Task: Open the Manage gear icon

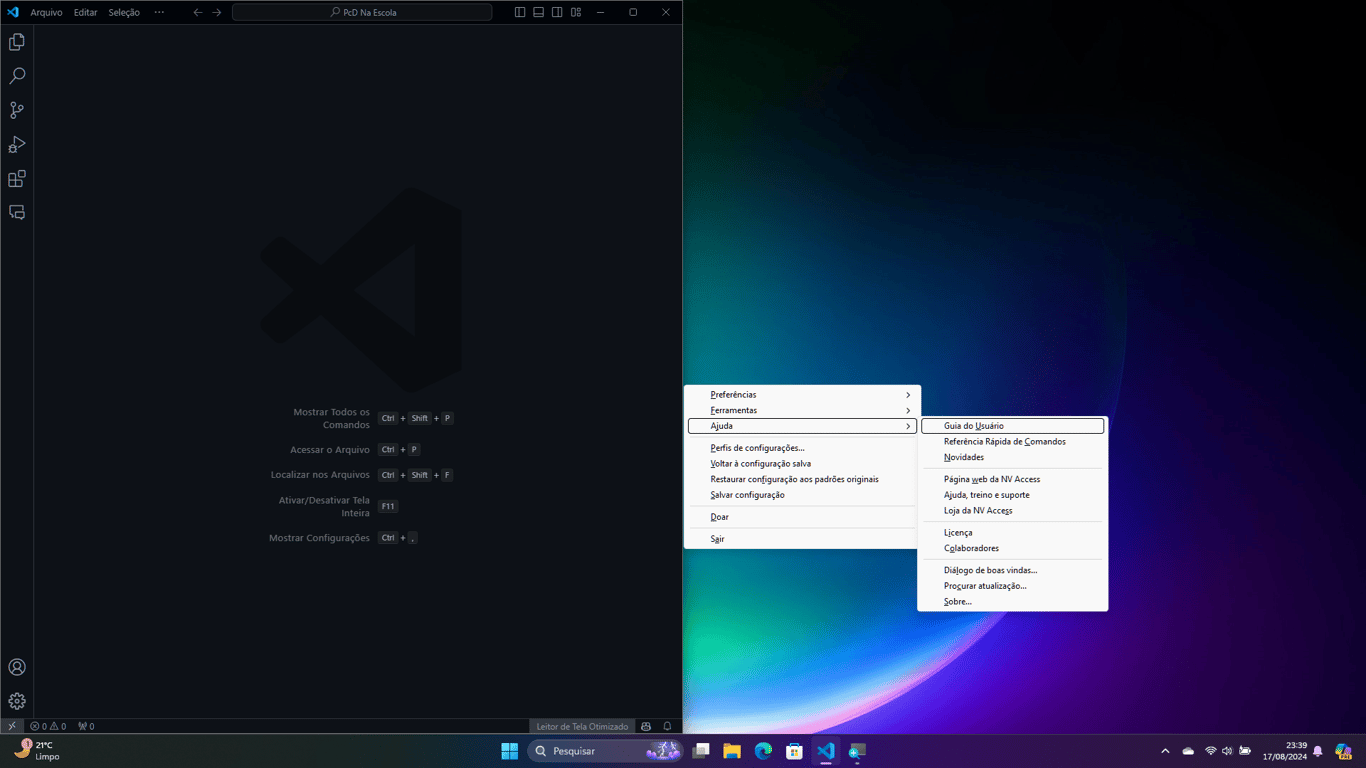Action: click(17, 701)
